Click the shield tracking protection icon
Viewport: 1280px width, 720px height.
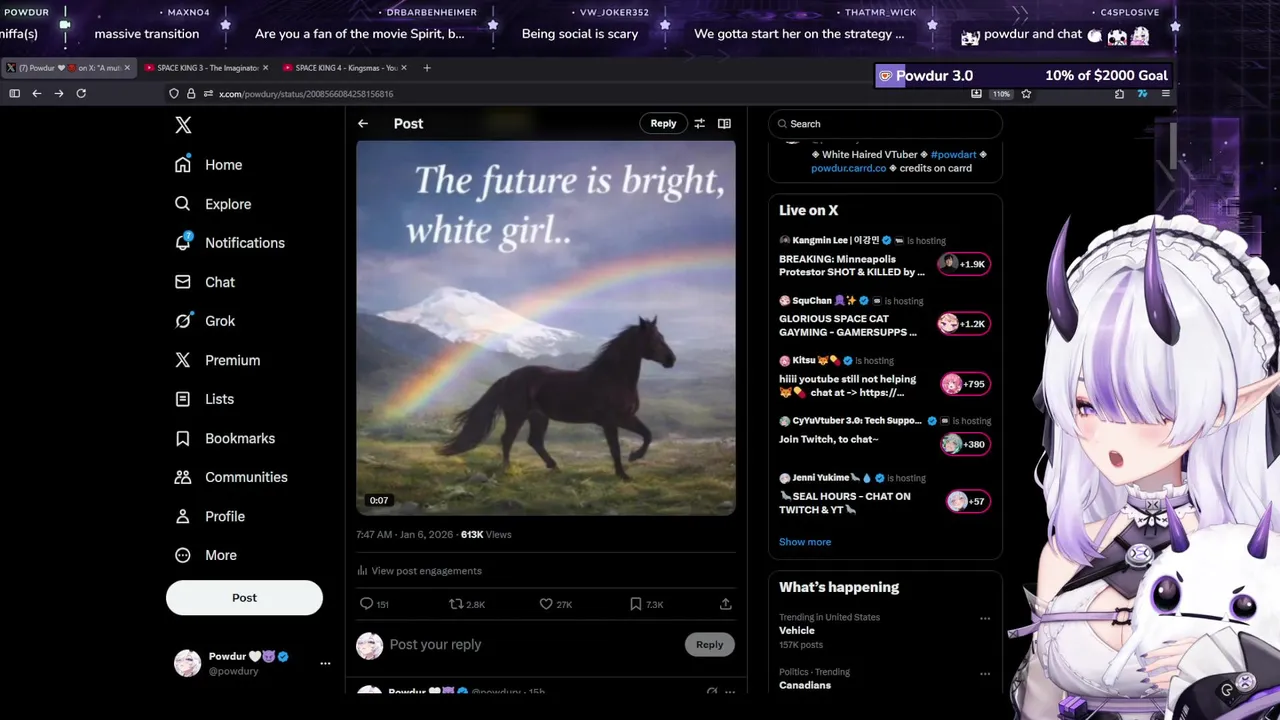[x=174, y=94]
